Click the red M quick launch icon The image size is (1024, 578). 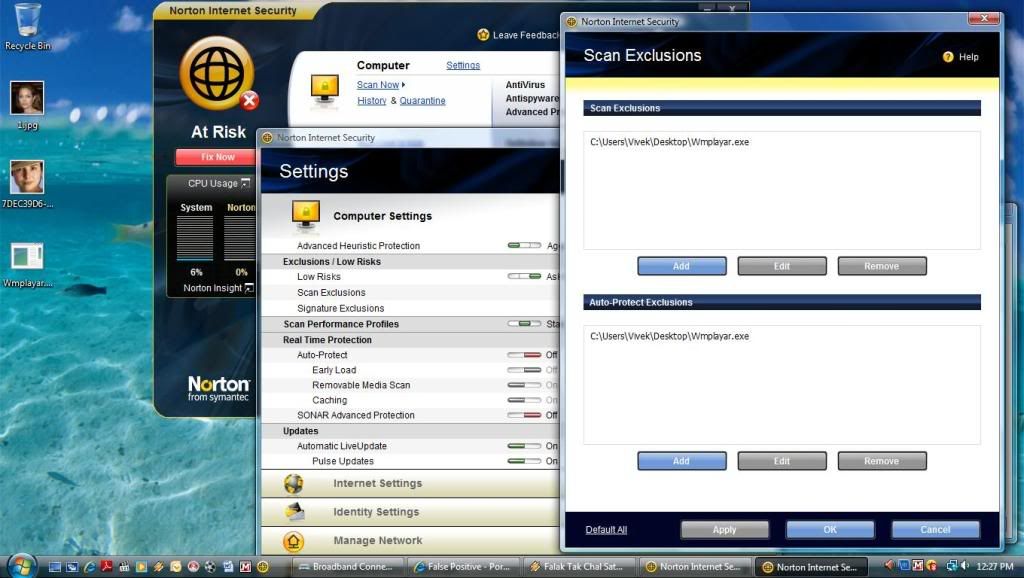245,567
